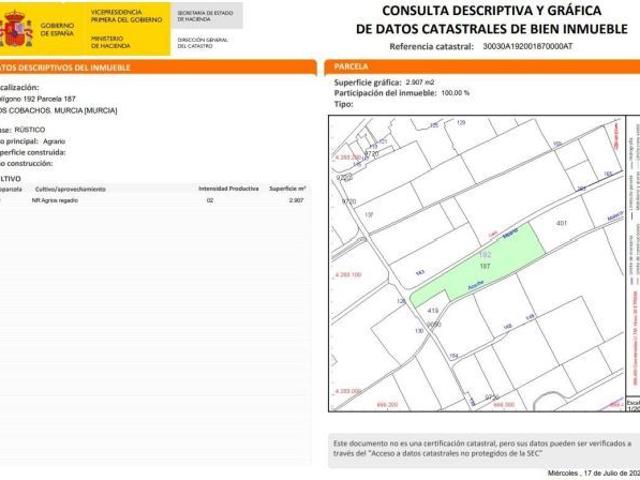Click the 'Polígono 192 Parcela 187' line
The width and height of the screenshot is (640, 480).
pos(38,99)
